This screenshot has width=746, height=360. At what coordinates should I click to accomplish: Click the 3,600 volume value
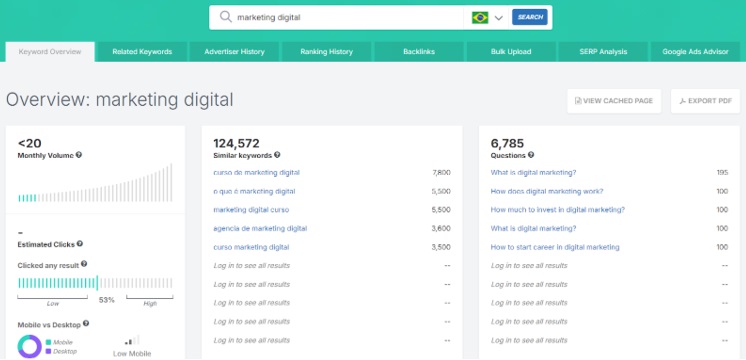442,228
